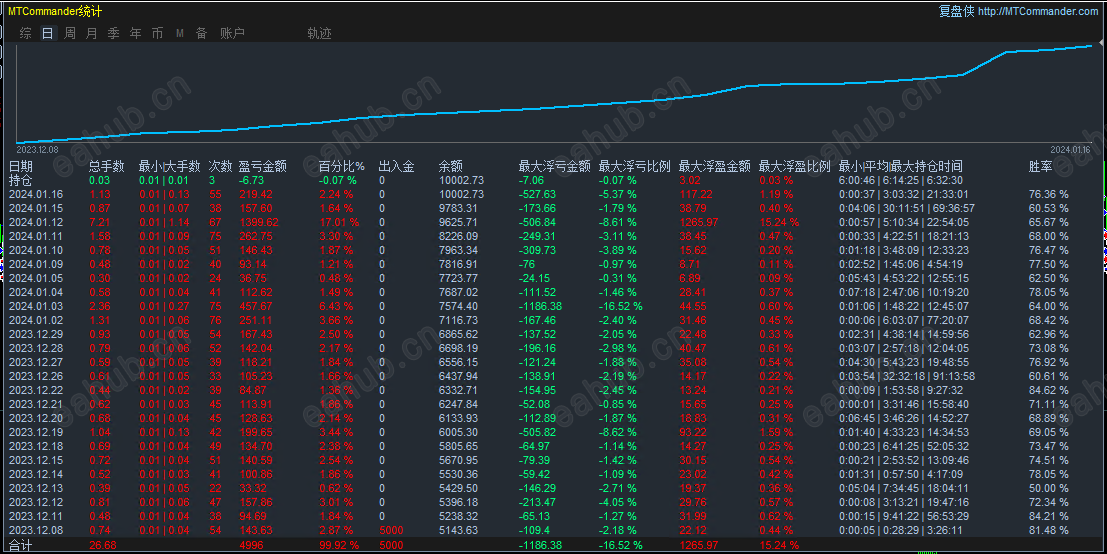Screen dimensions: 1107x554
Task: Click the 盈亏金额 column header
Action: 263,167
